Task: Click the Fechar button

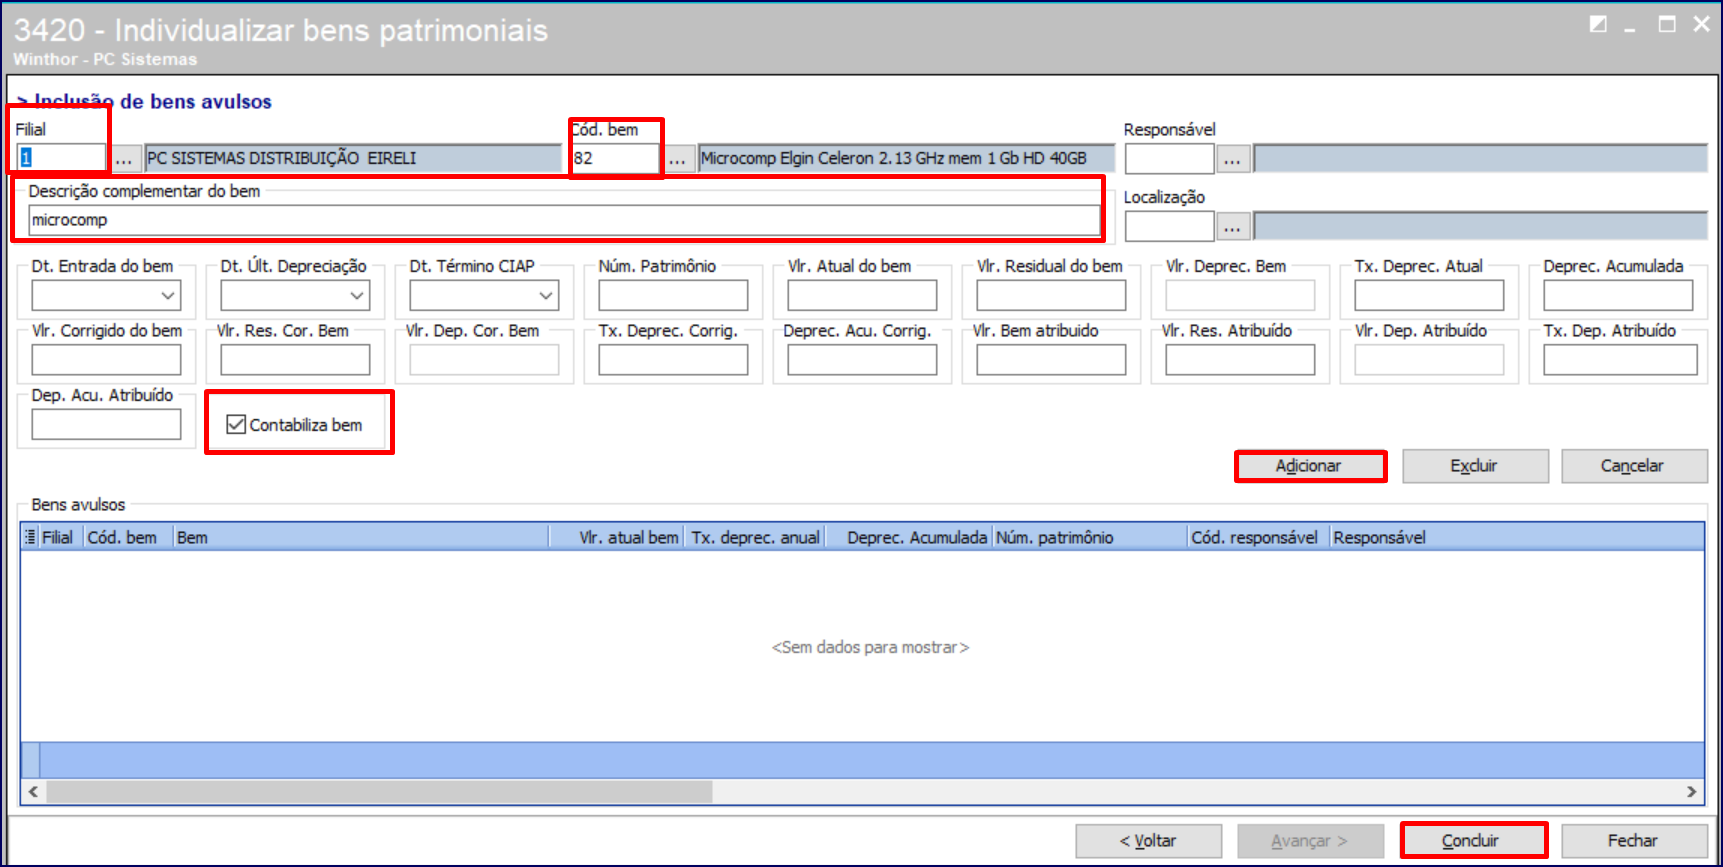Action: [1634, 841]
